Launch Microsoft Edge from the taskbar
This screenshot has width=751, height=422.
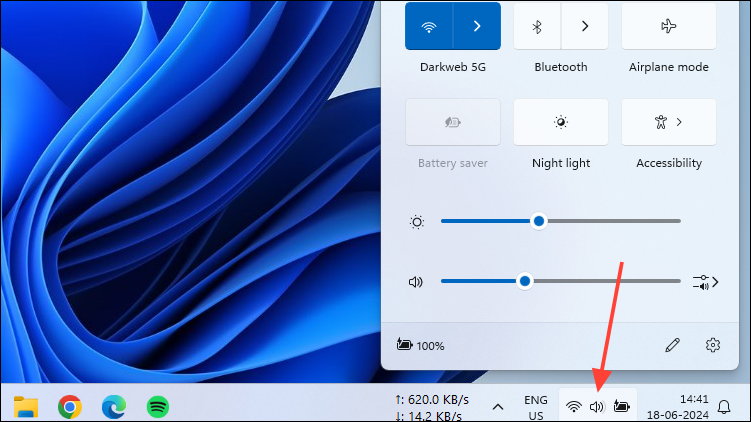[114, 407]
